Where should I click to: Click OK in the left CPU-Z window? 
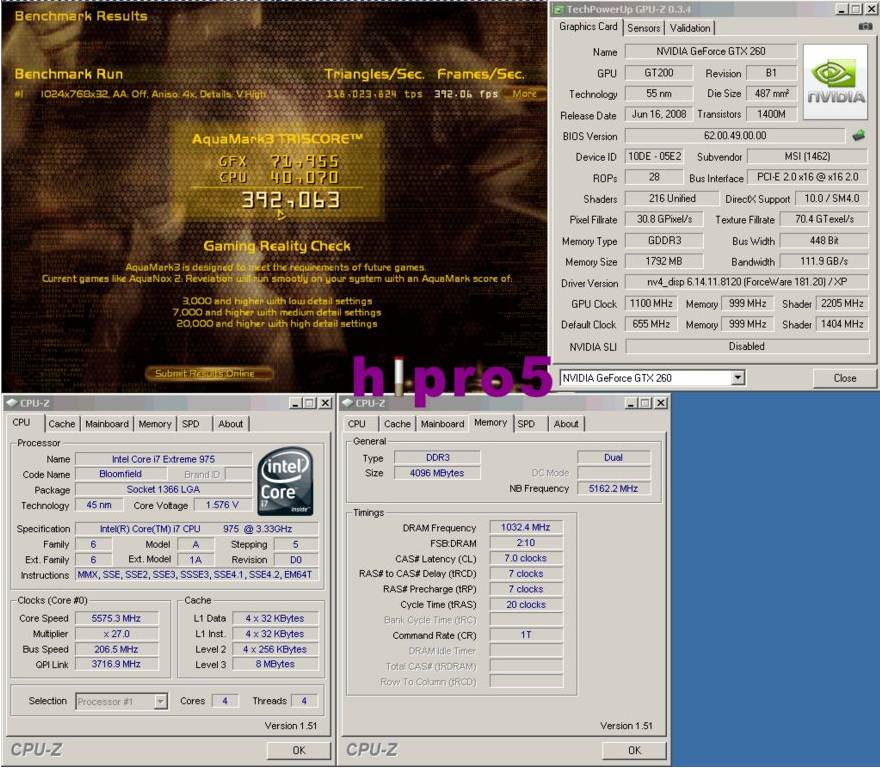pos(299,750)
